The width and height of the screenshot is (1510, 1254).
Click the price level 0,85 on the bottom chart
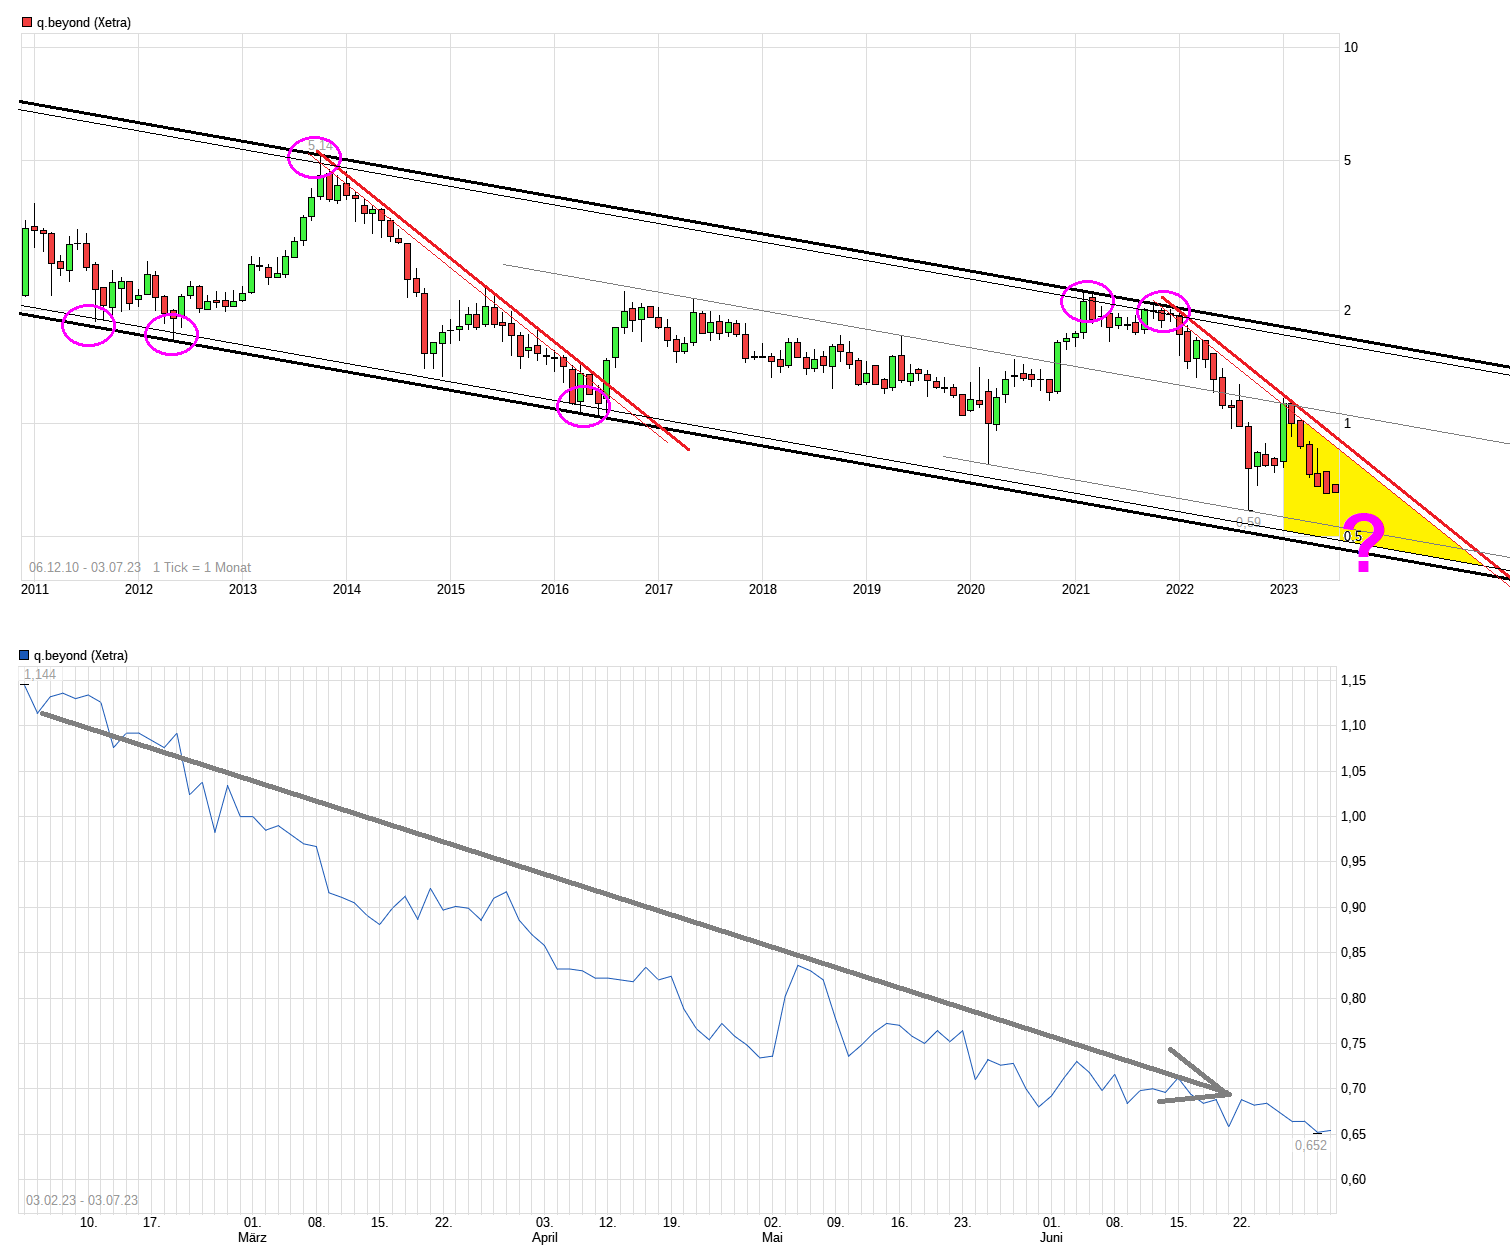pyautogui.click(x=1353, y=952)
